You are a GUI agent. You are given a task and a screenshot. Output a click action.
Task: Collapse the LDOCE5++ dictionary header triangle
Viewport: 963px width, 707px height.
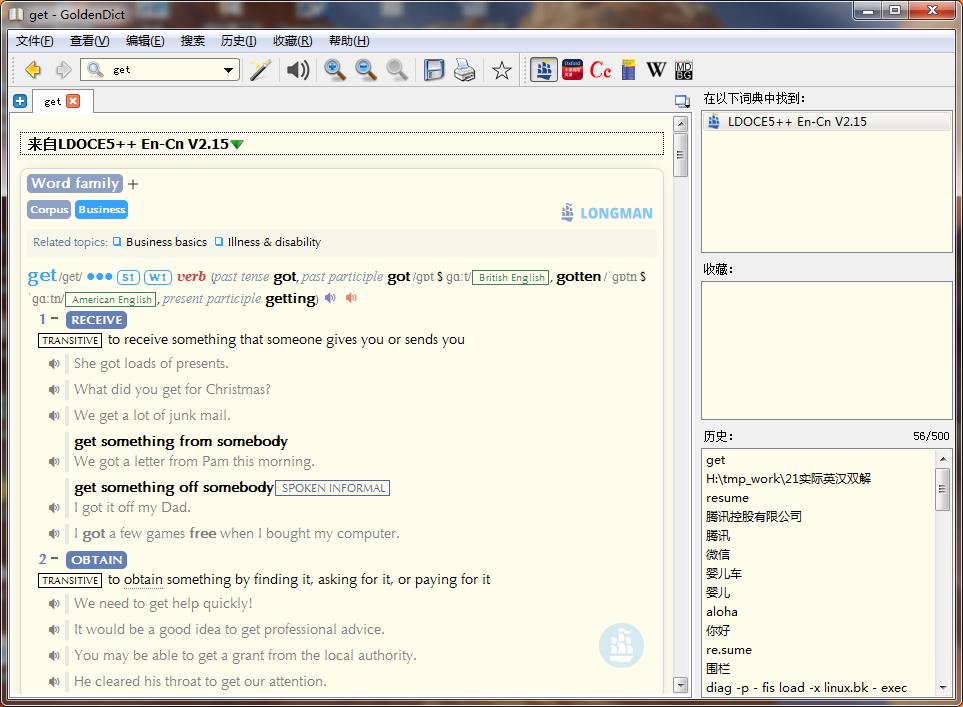[237, 145]
